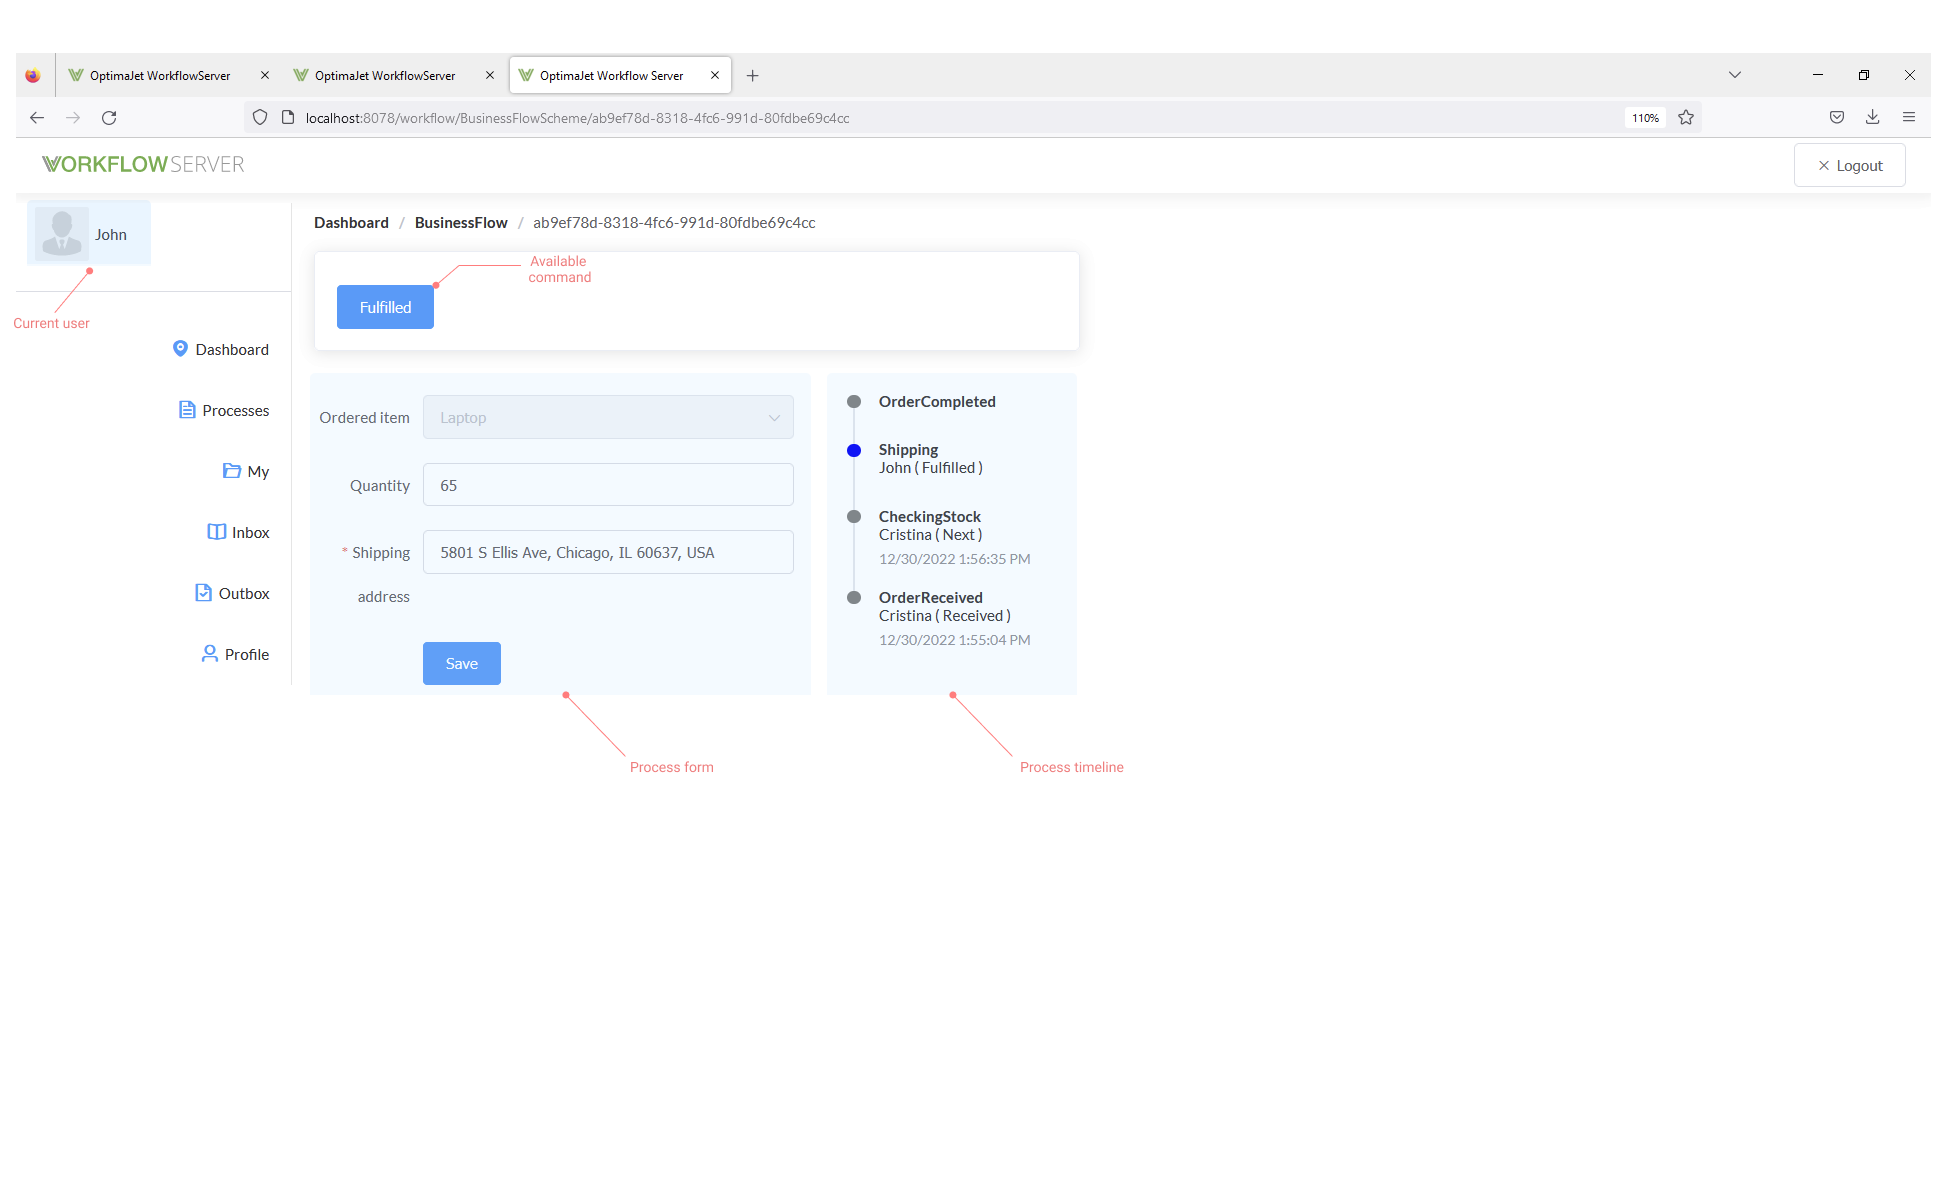Open the Outbox sidebar menu item

[x=232, y=593]
